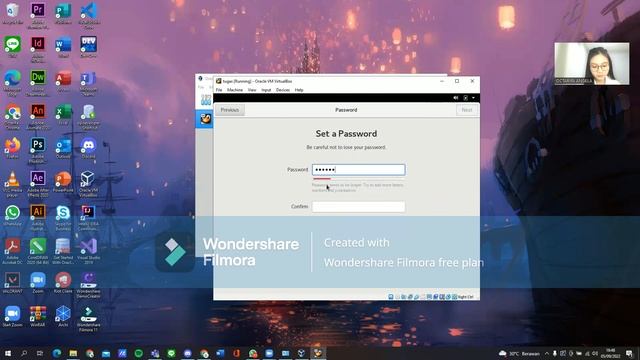640x360 pixels.
Task: Open LINE desktop shortcut
Action: 12,47
